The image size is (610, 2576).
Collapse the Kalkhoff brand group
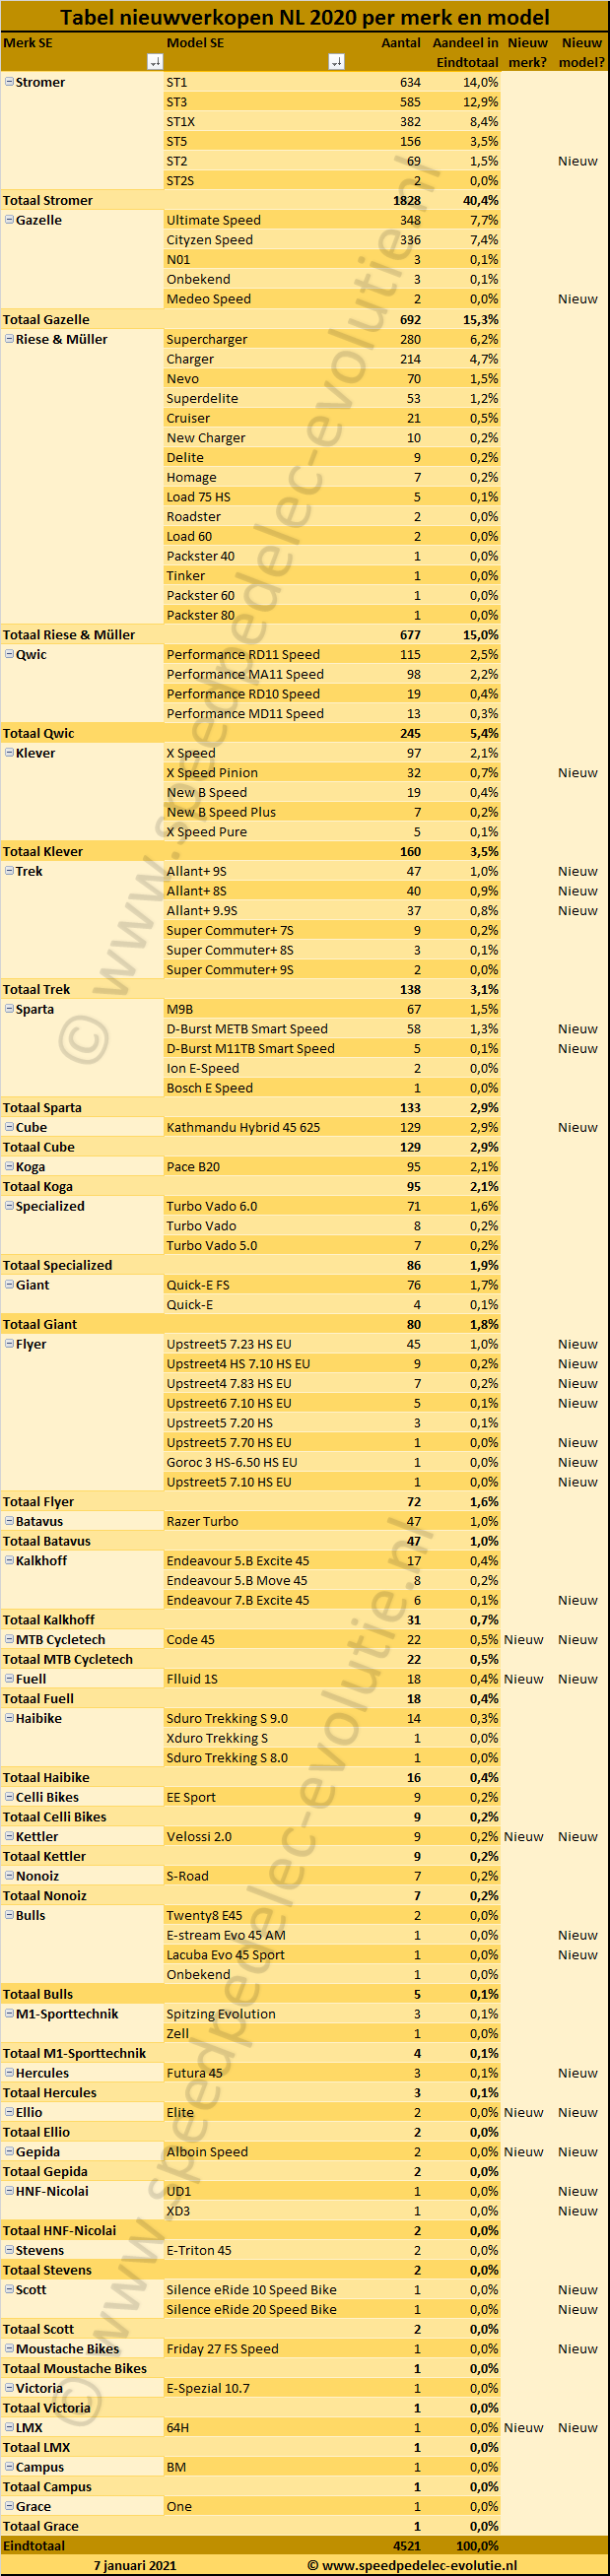(9, 1560)
